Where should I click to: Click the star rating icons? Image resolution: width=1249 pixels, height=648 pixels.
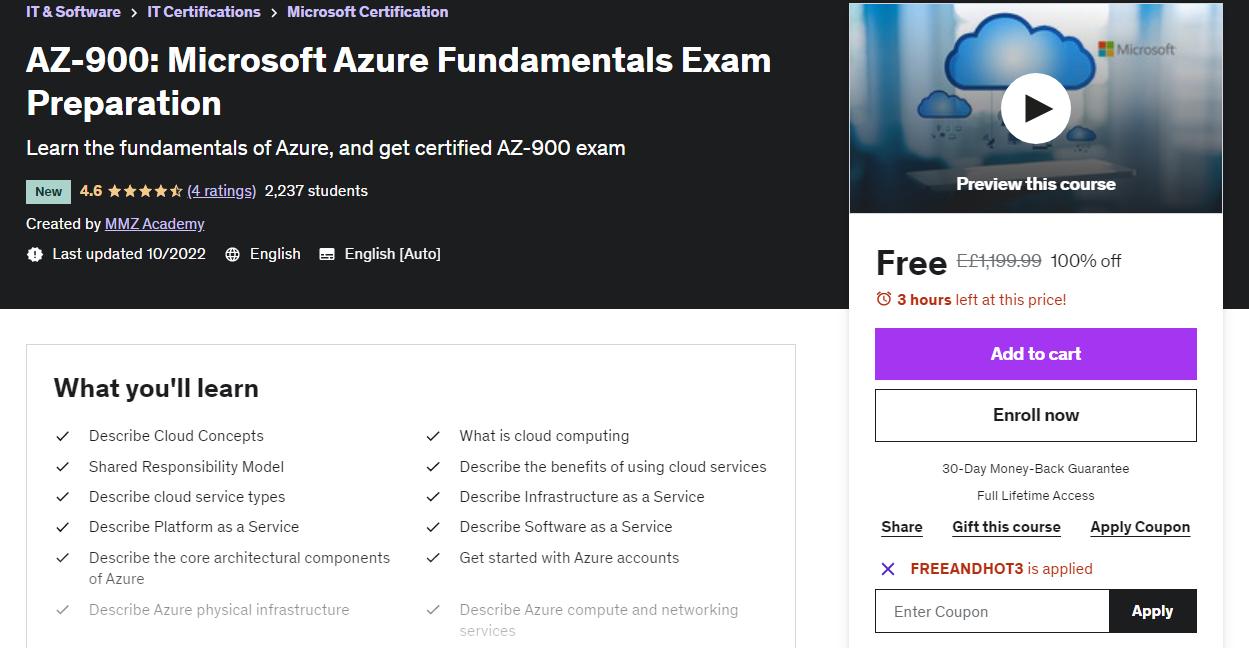(x=145, y=191)
